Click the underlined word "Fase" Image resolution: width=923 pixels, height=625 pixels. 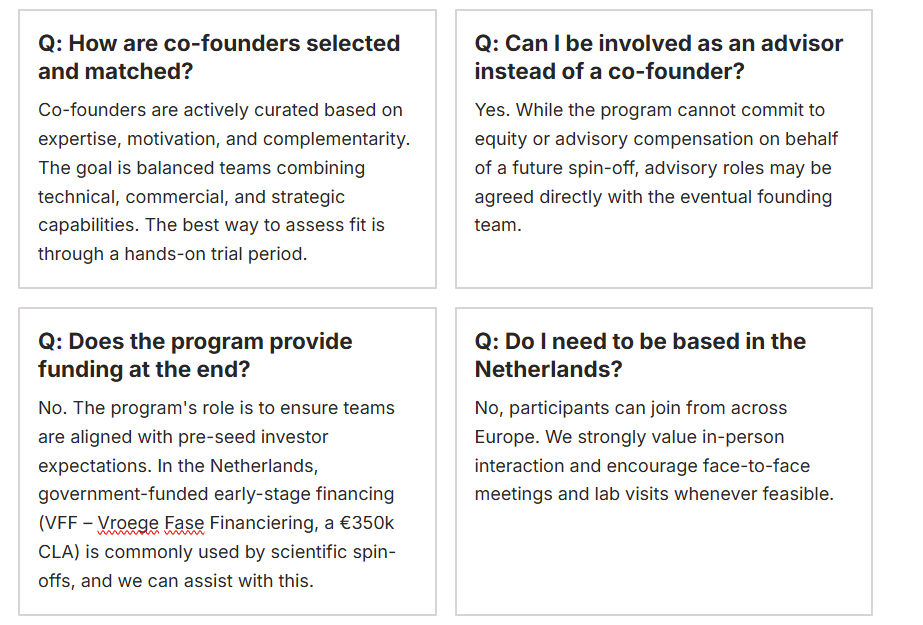[187, 523]
